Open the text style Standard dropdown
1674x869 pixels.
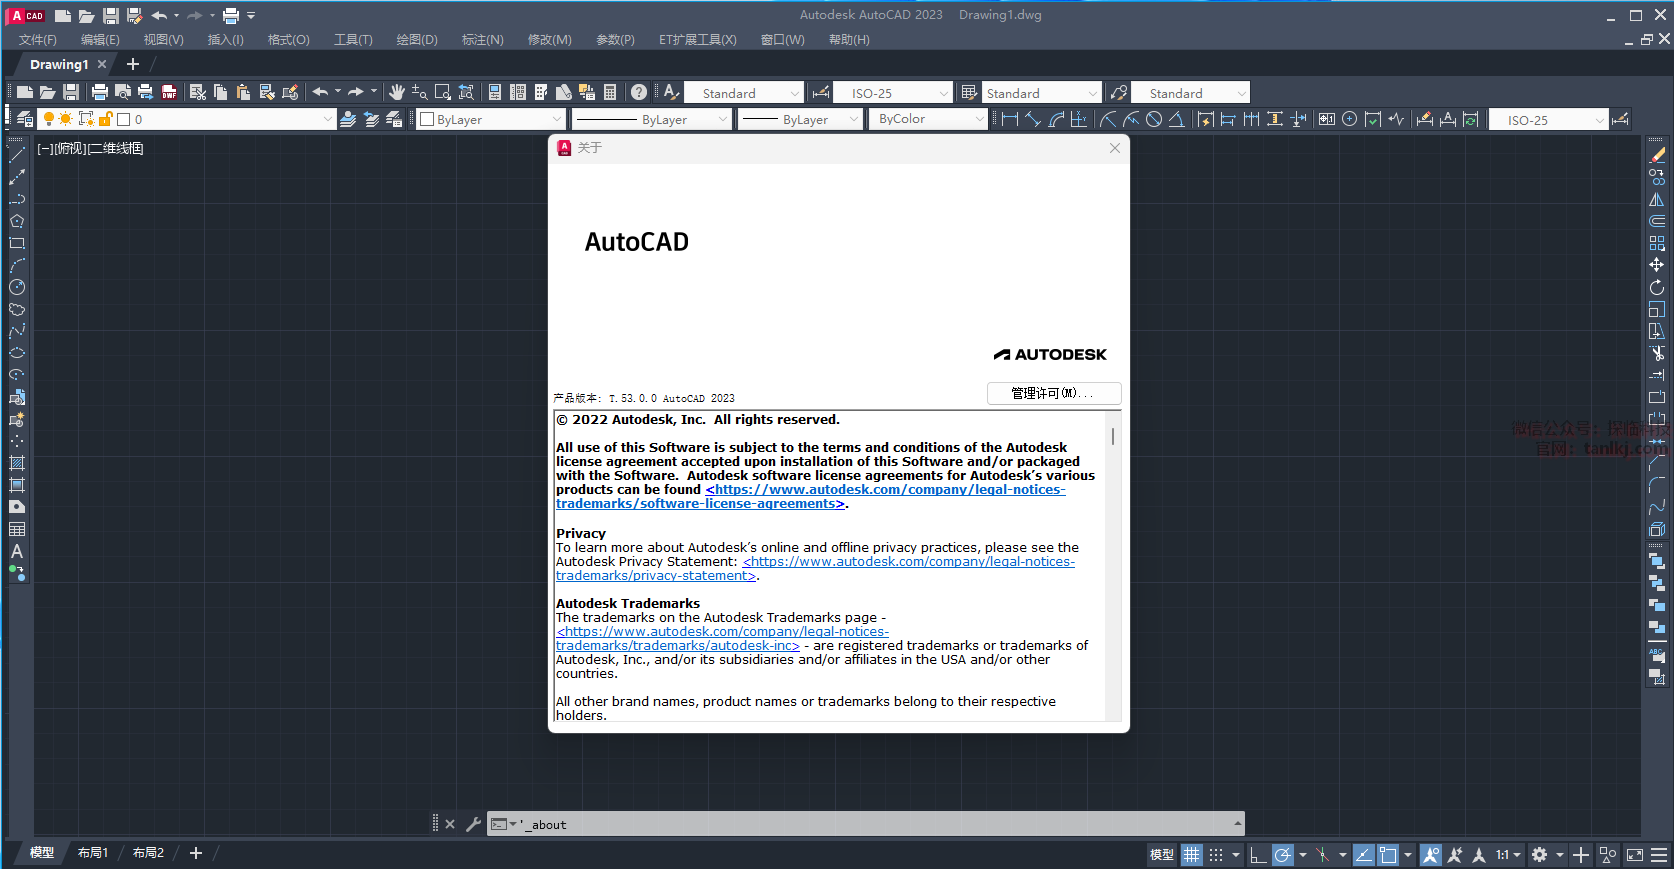pos(744,93)
